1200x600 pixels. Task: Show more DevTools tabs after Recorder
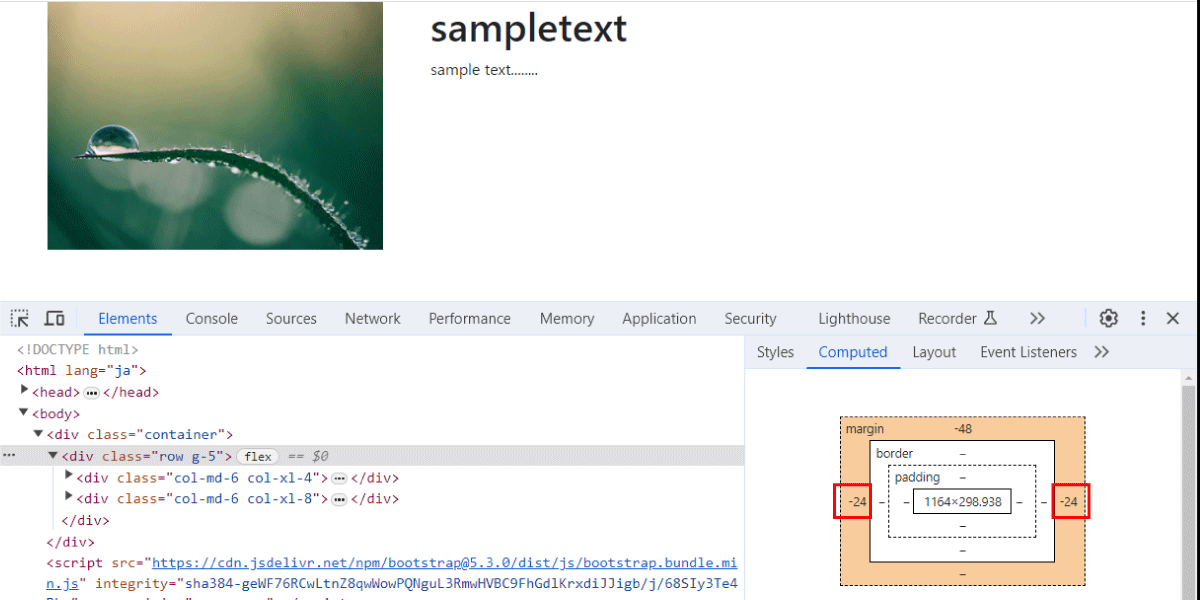1037,318
